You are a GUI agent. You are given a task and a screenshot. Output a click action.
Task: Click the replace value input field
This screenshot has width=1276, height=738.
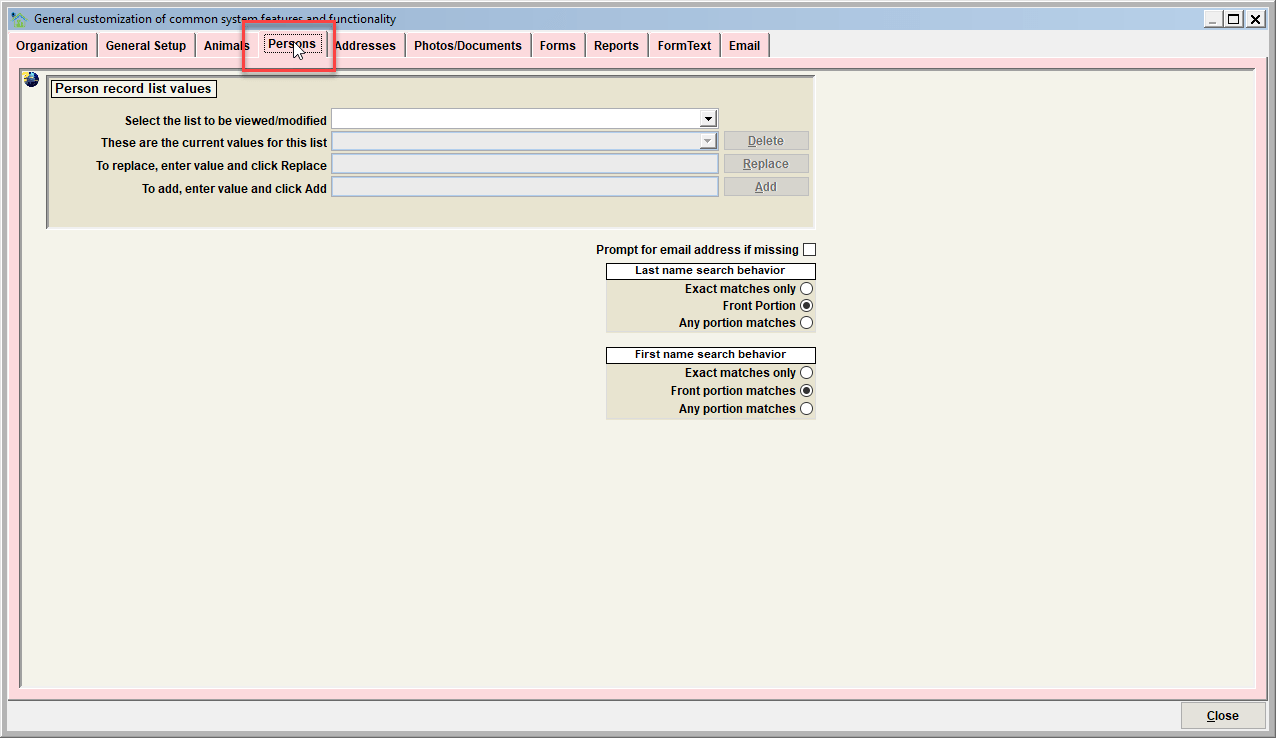point(524,164)
